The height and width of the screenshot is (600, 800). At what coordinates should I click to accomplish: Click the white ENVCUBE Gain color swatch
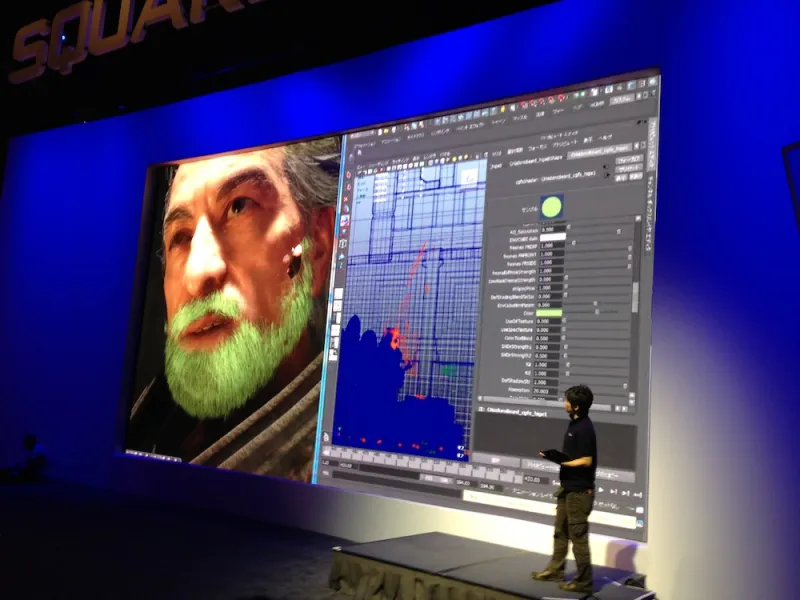click(x=553, y=237)
